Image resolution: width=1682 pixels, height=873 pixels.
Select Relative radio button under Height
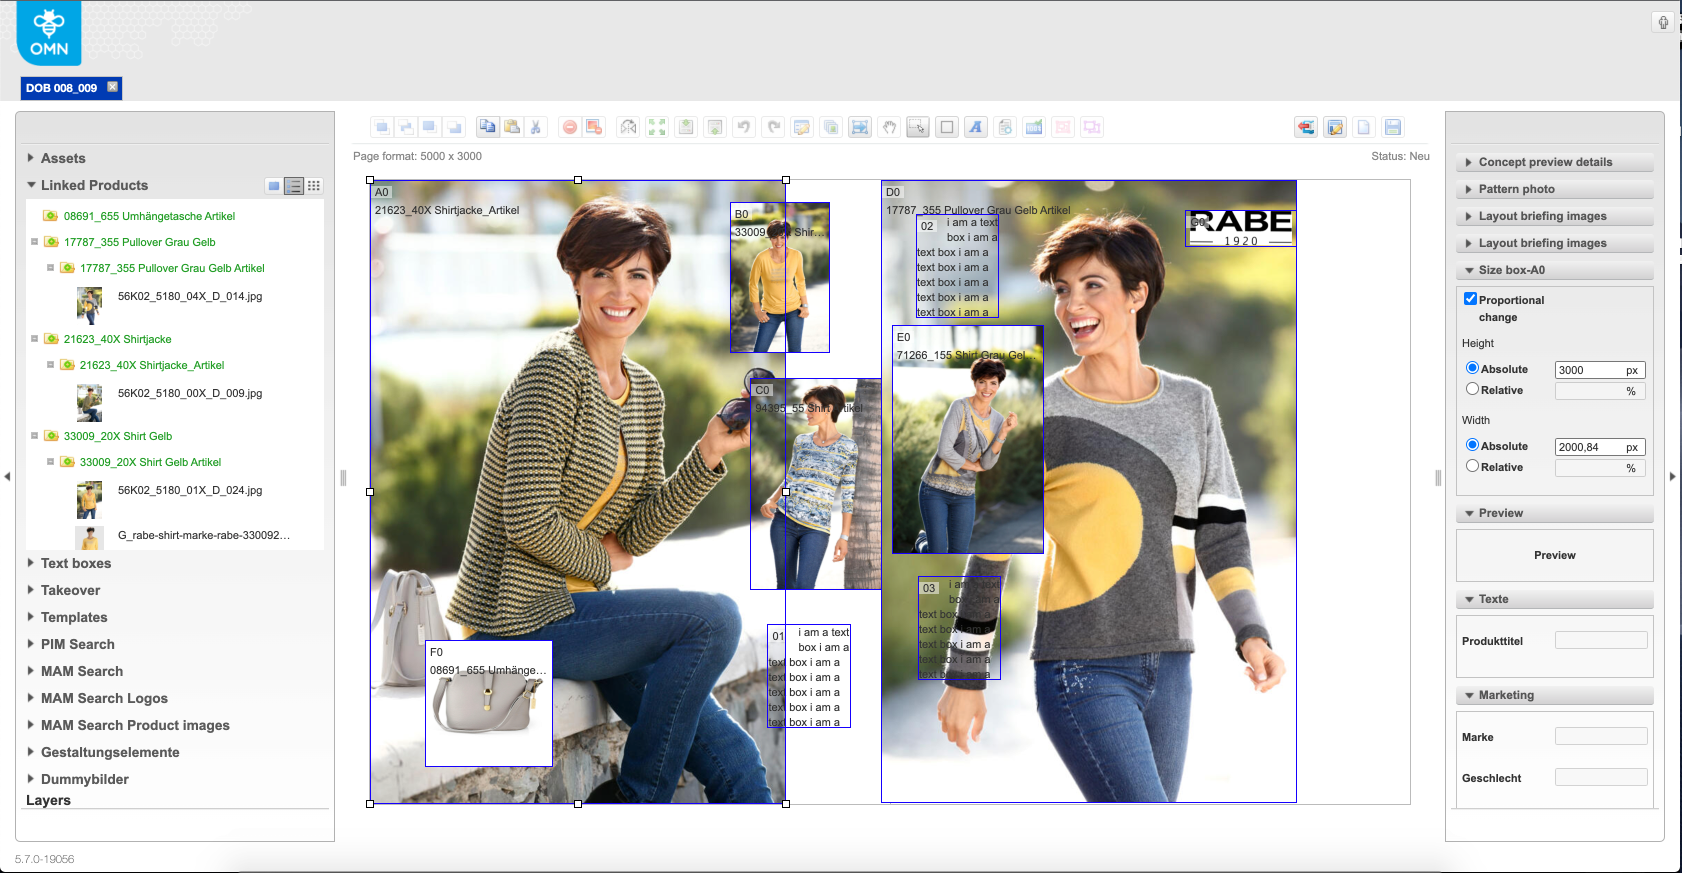[x=1472, y=389]
